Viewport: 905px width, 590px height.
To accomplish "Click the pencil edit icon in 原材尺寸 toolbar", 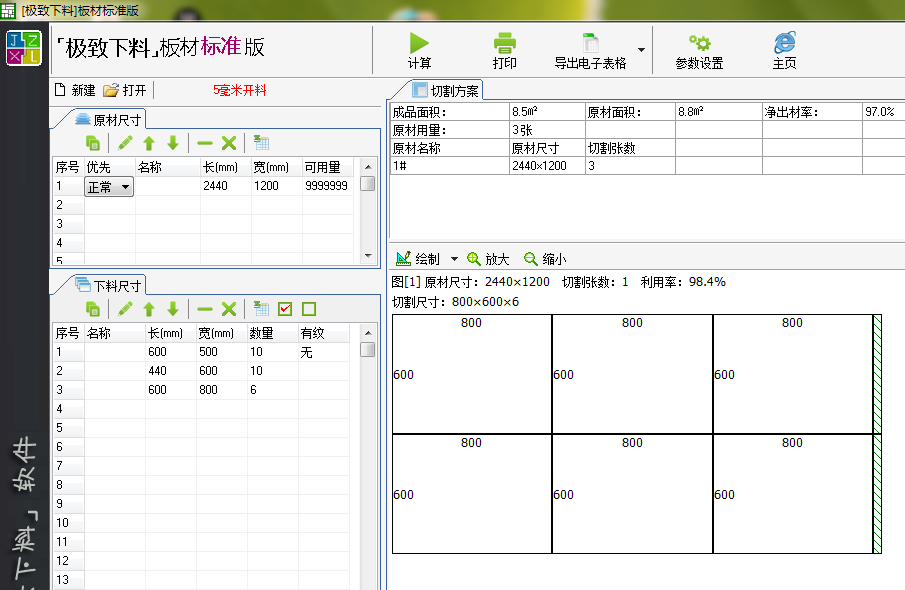I will click(x=125, y=143).
